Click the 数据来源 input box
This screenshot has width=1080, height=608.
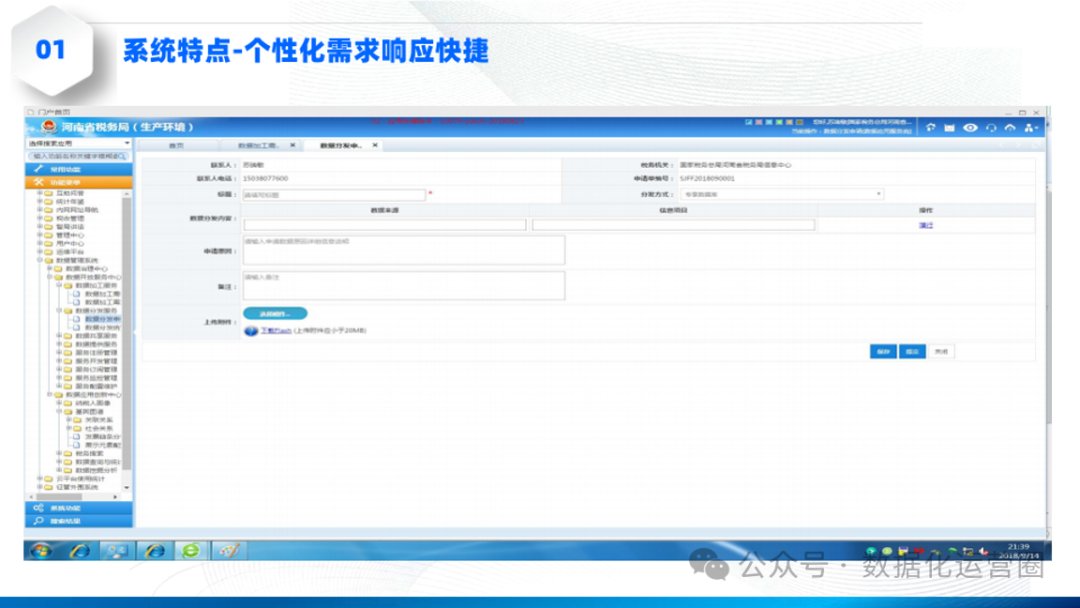384,225
